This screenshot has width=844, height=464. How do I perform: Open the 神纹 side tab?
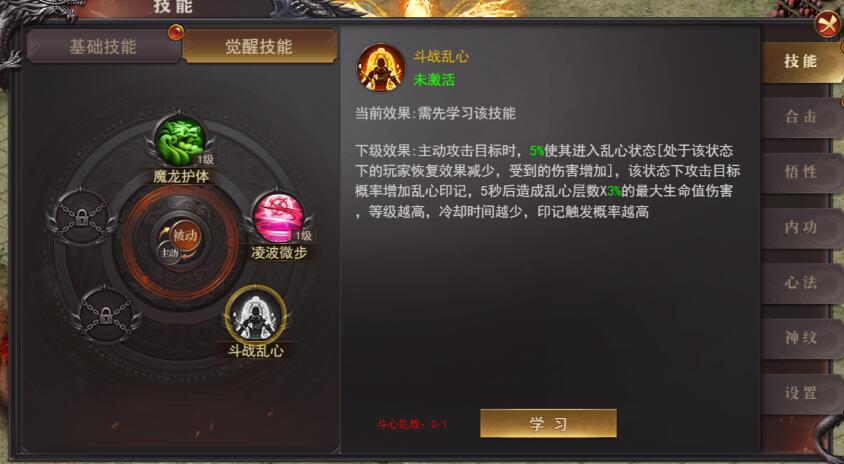802,338
